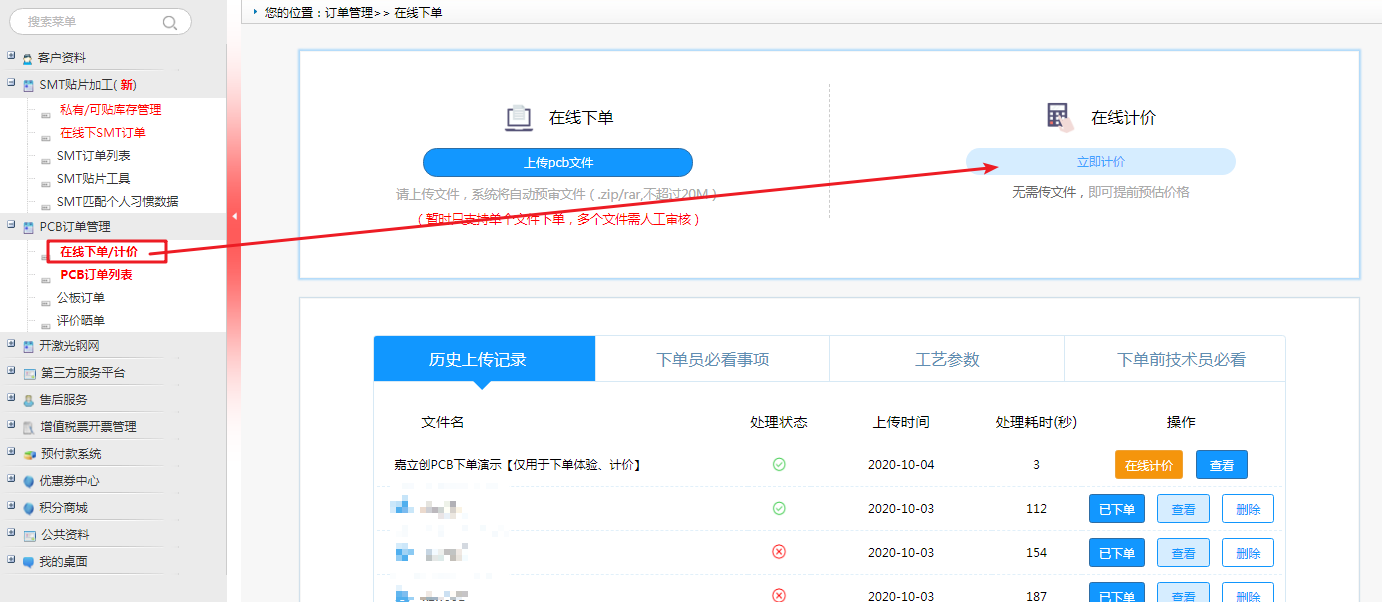Expand the 客户资料 tree node
The image size is (1382, 602).
click(11, 57)
